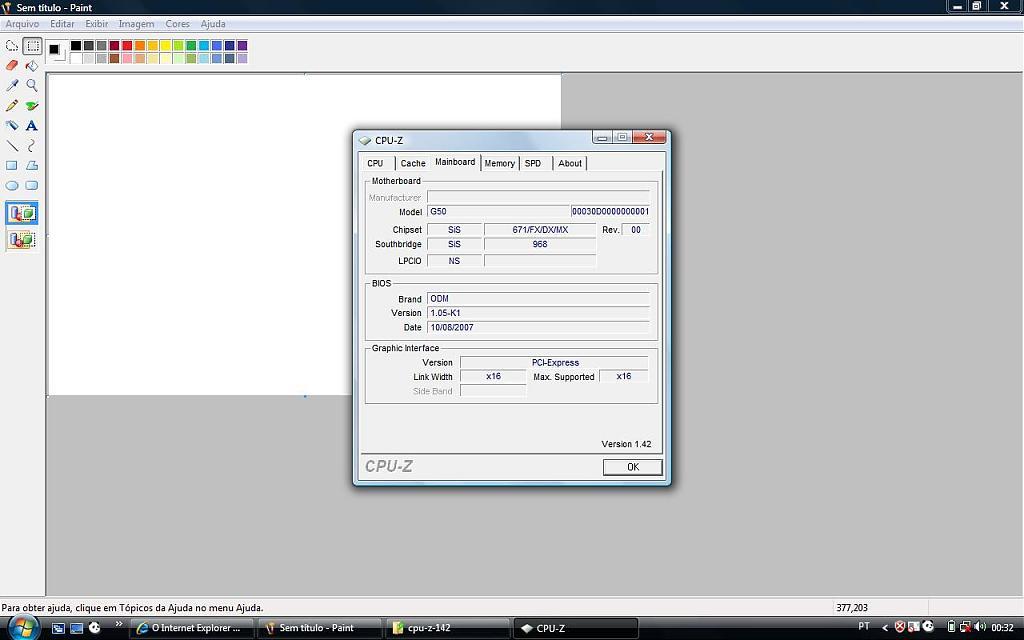Screen dimensions: 1024x640
Task: Open the SPD tab in CPU-Z
Action: tap(533, 163)
